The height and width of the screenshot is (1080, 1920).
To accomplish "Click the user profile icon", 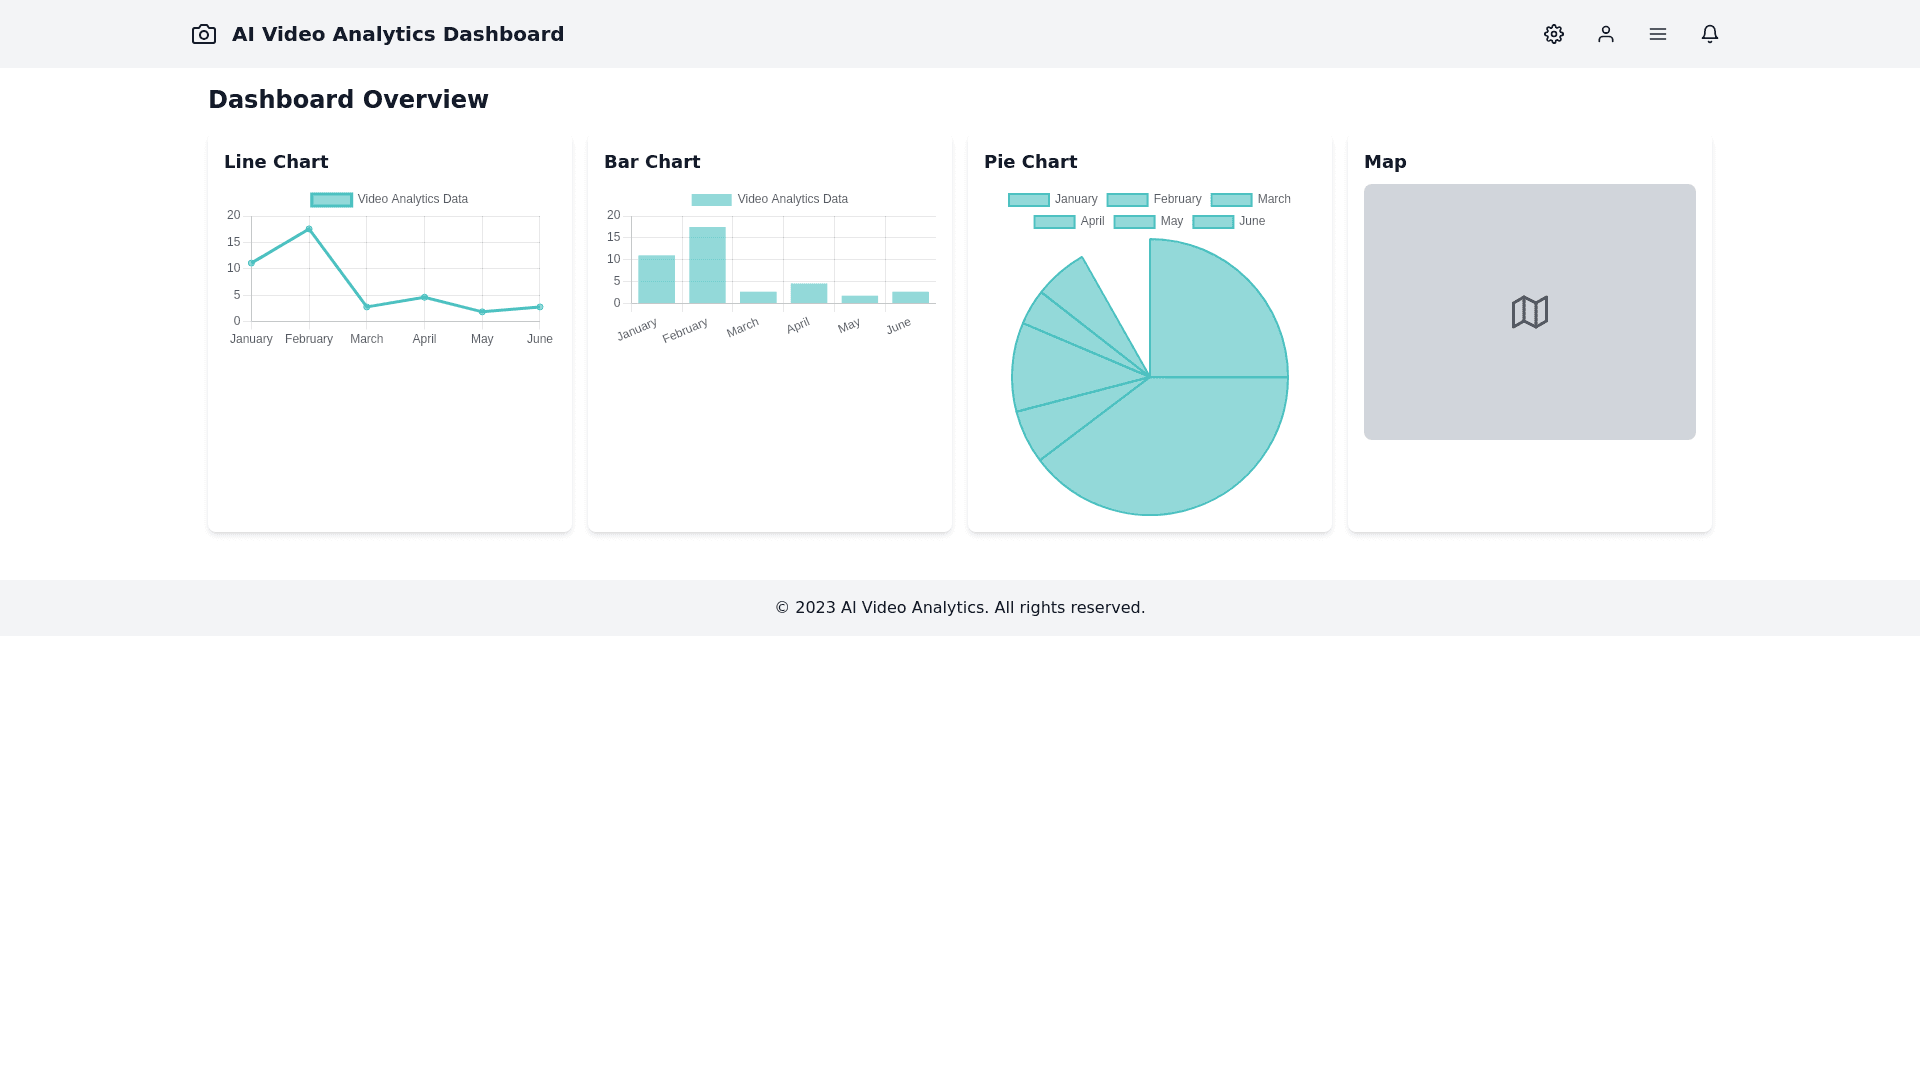I will 1605,34.
